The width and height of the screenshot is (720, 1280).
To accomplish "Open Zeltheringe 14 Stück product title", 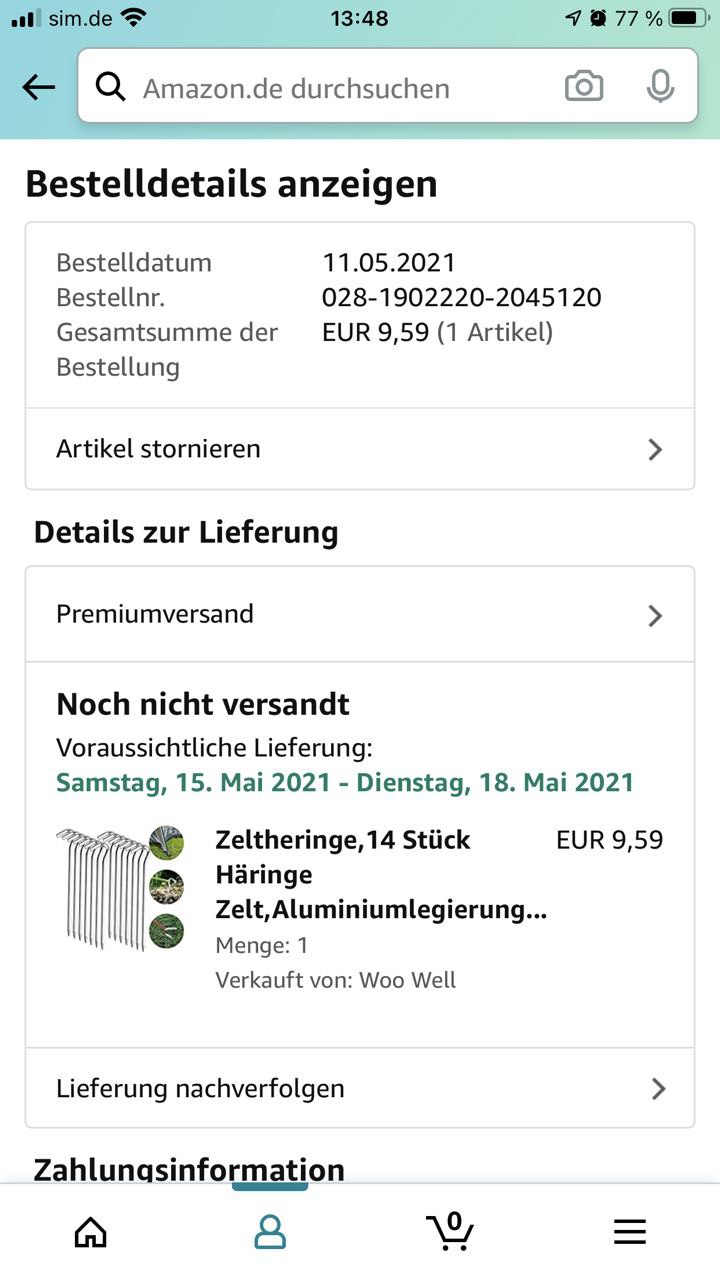I will pyautogui.click(x=381, y=875).
